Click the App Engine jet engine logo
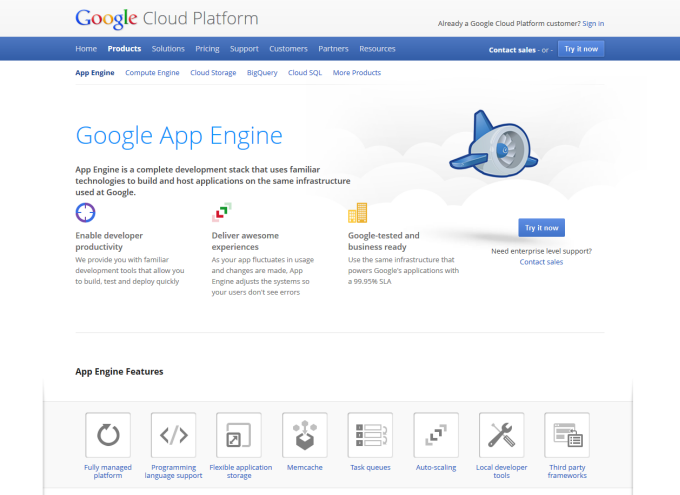680x495 pixels. [x=494, y=144]
